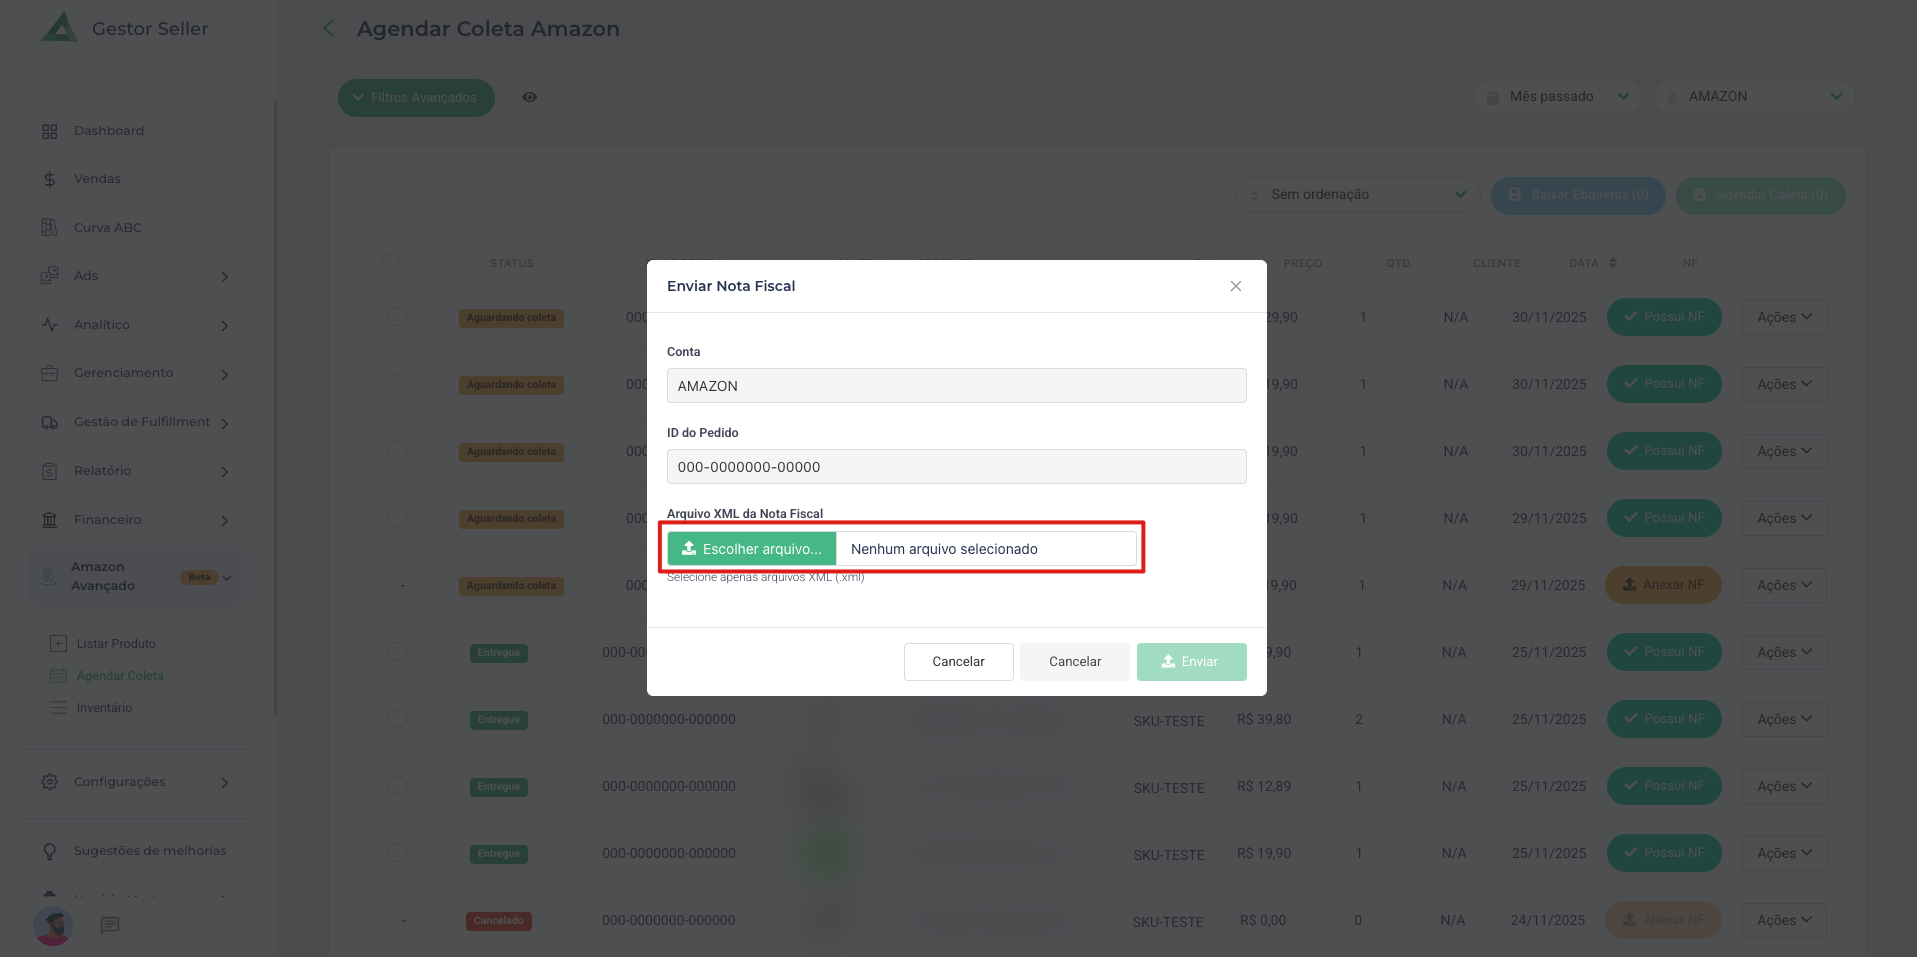Click the user avatar at bottom left
The width and height of the screenshot is (1917, 957).
point(53,926)
